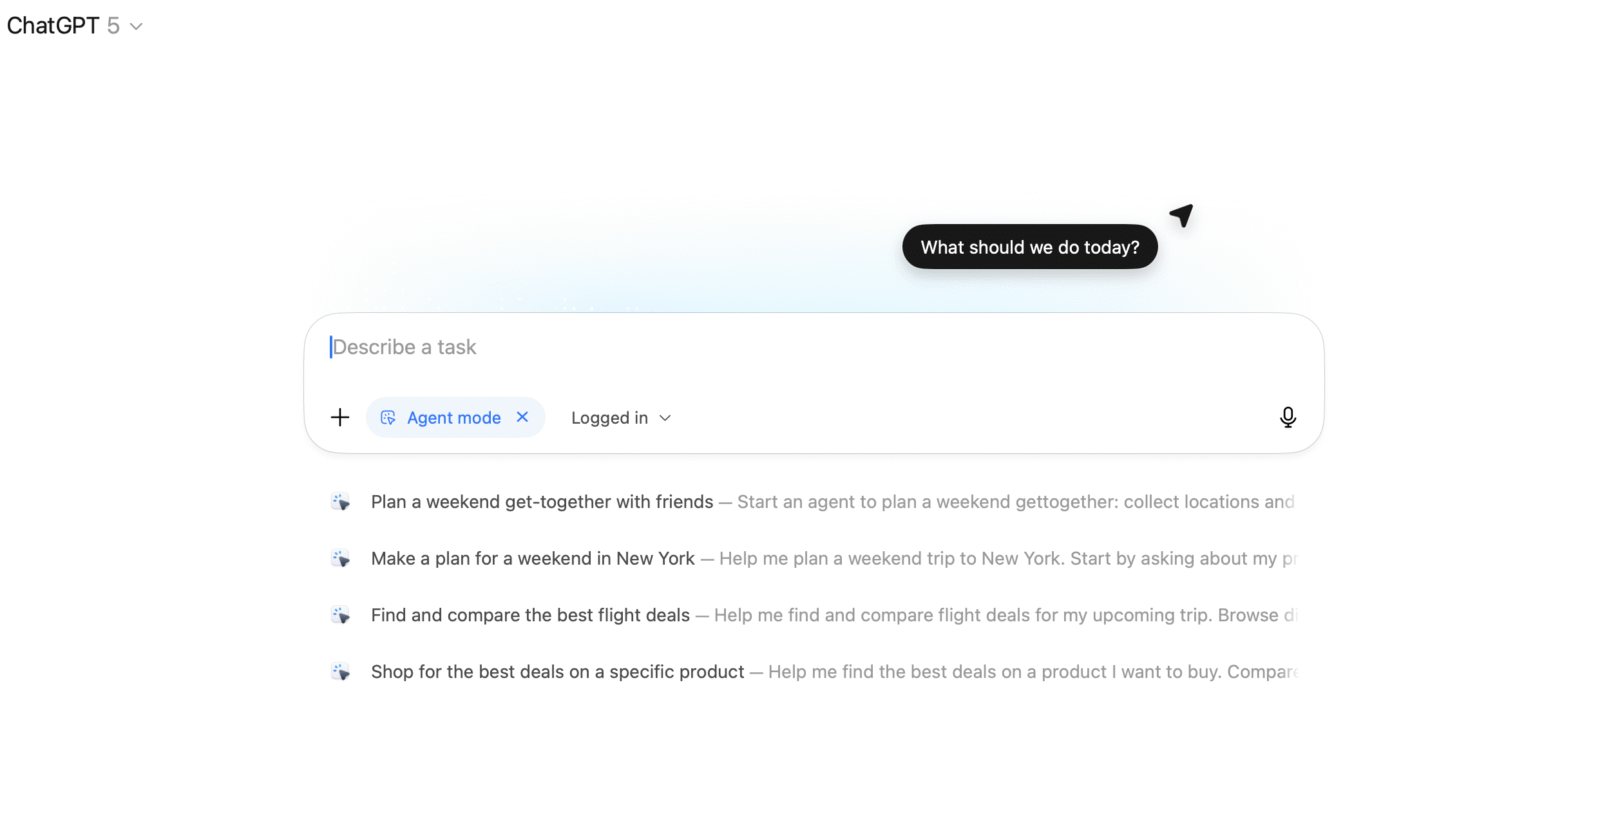Toggle the Agent mode label

pos(454,418)
